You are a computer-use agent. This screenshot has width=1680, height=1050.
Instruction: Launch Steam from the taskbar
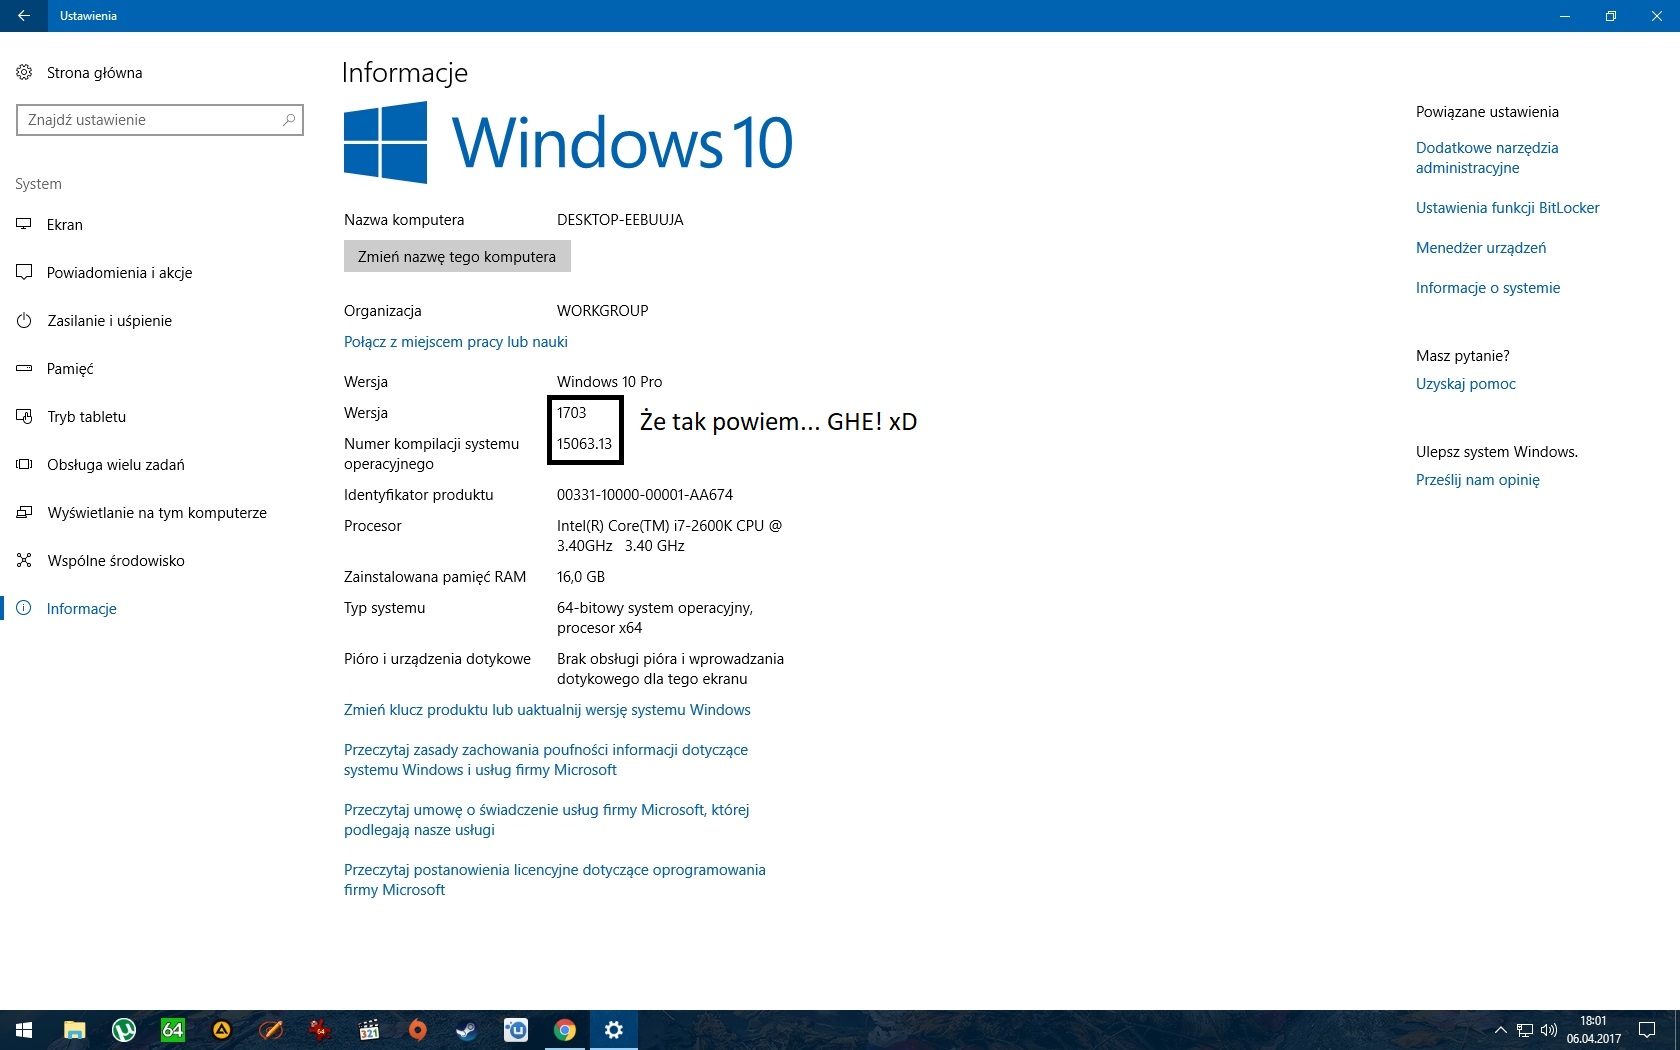(466, 1030)
